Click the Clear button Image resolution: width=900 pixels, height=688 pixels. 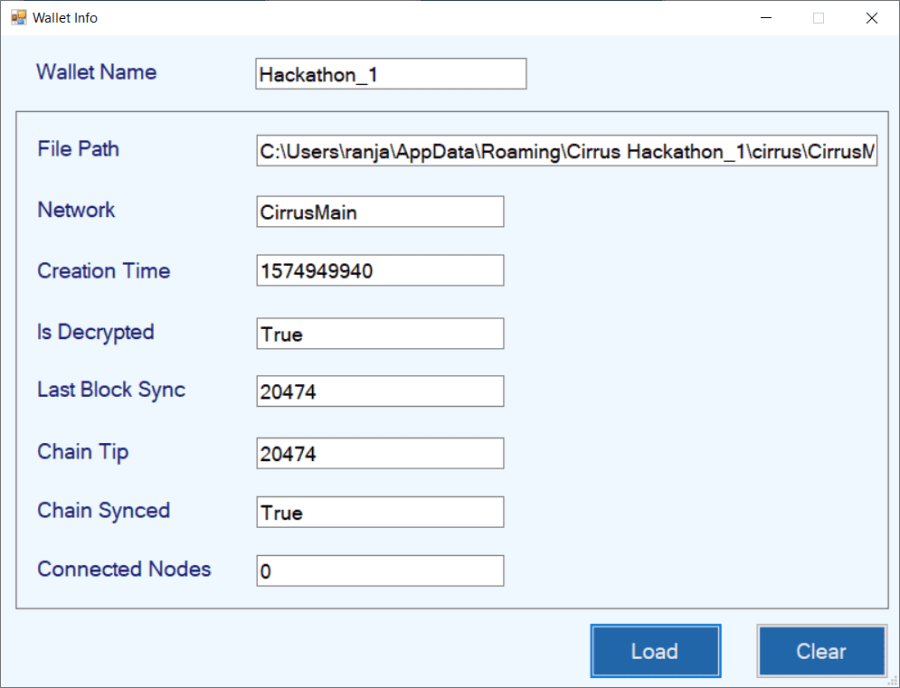point(821,651)
